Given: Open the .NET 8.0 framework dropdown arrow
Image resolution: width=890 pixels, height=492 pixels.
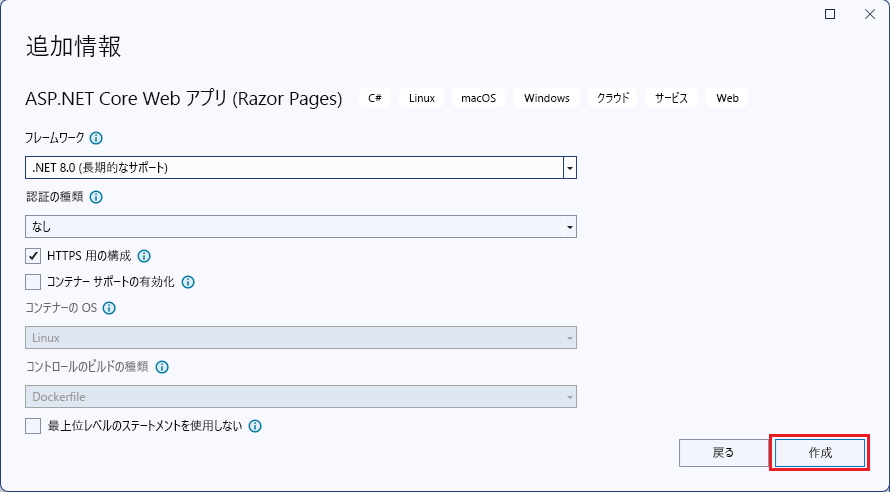Looking at the screenshot, I should click(x=570, y=168).
